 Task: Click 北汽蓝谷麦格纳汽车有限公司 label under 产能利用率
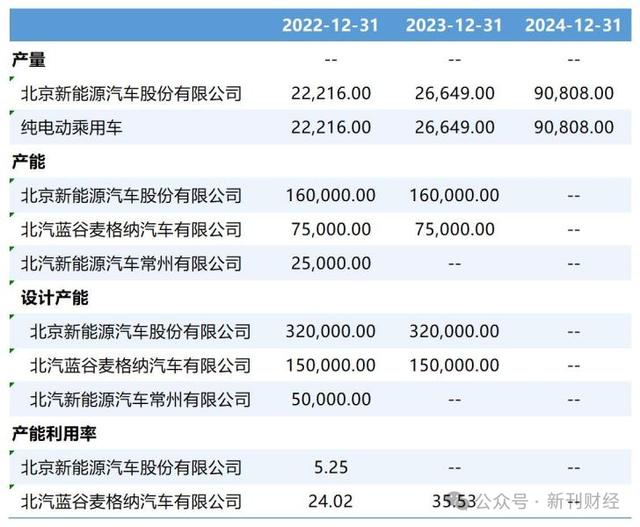[131, 501]
